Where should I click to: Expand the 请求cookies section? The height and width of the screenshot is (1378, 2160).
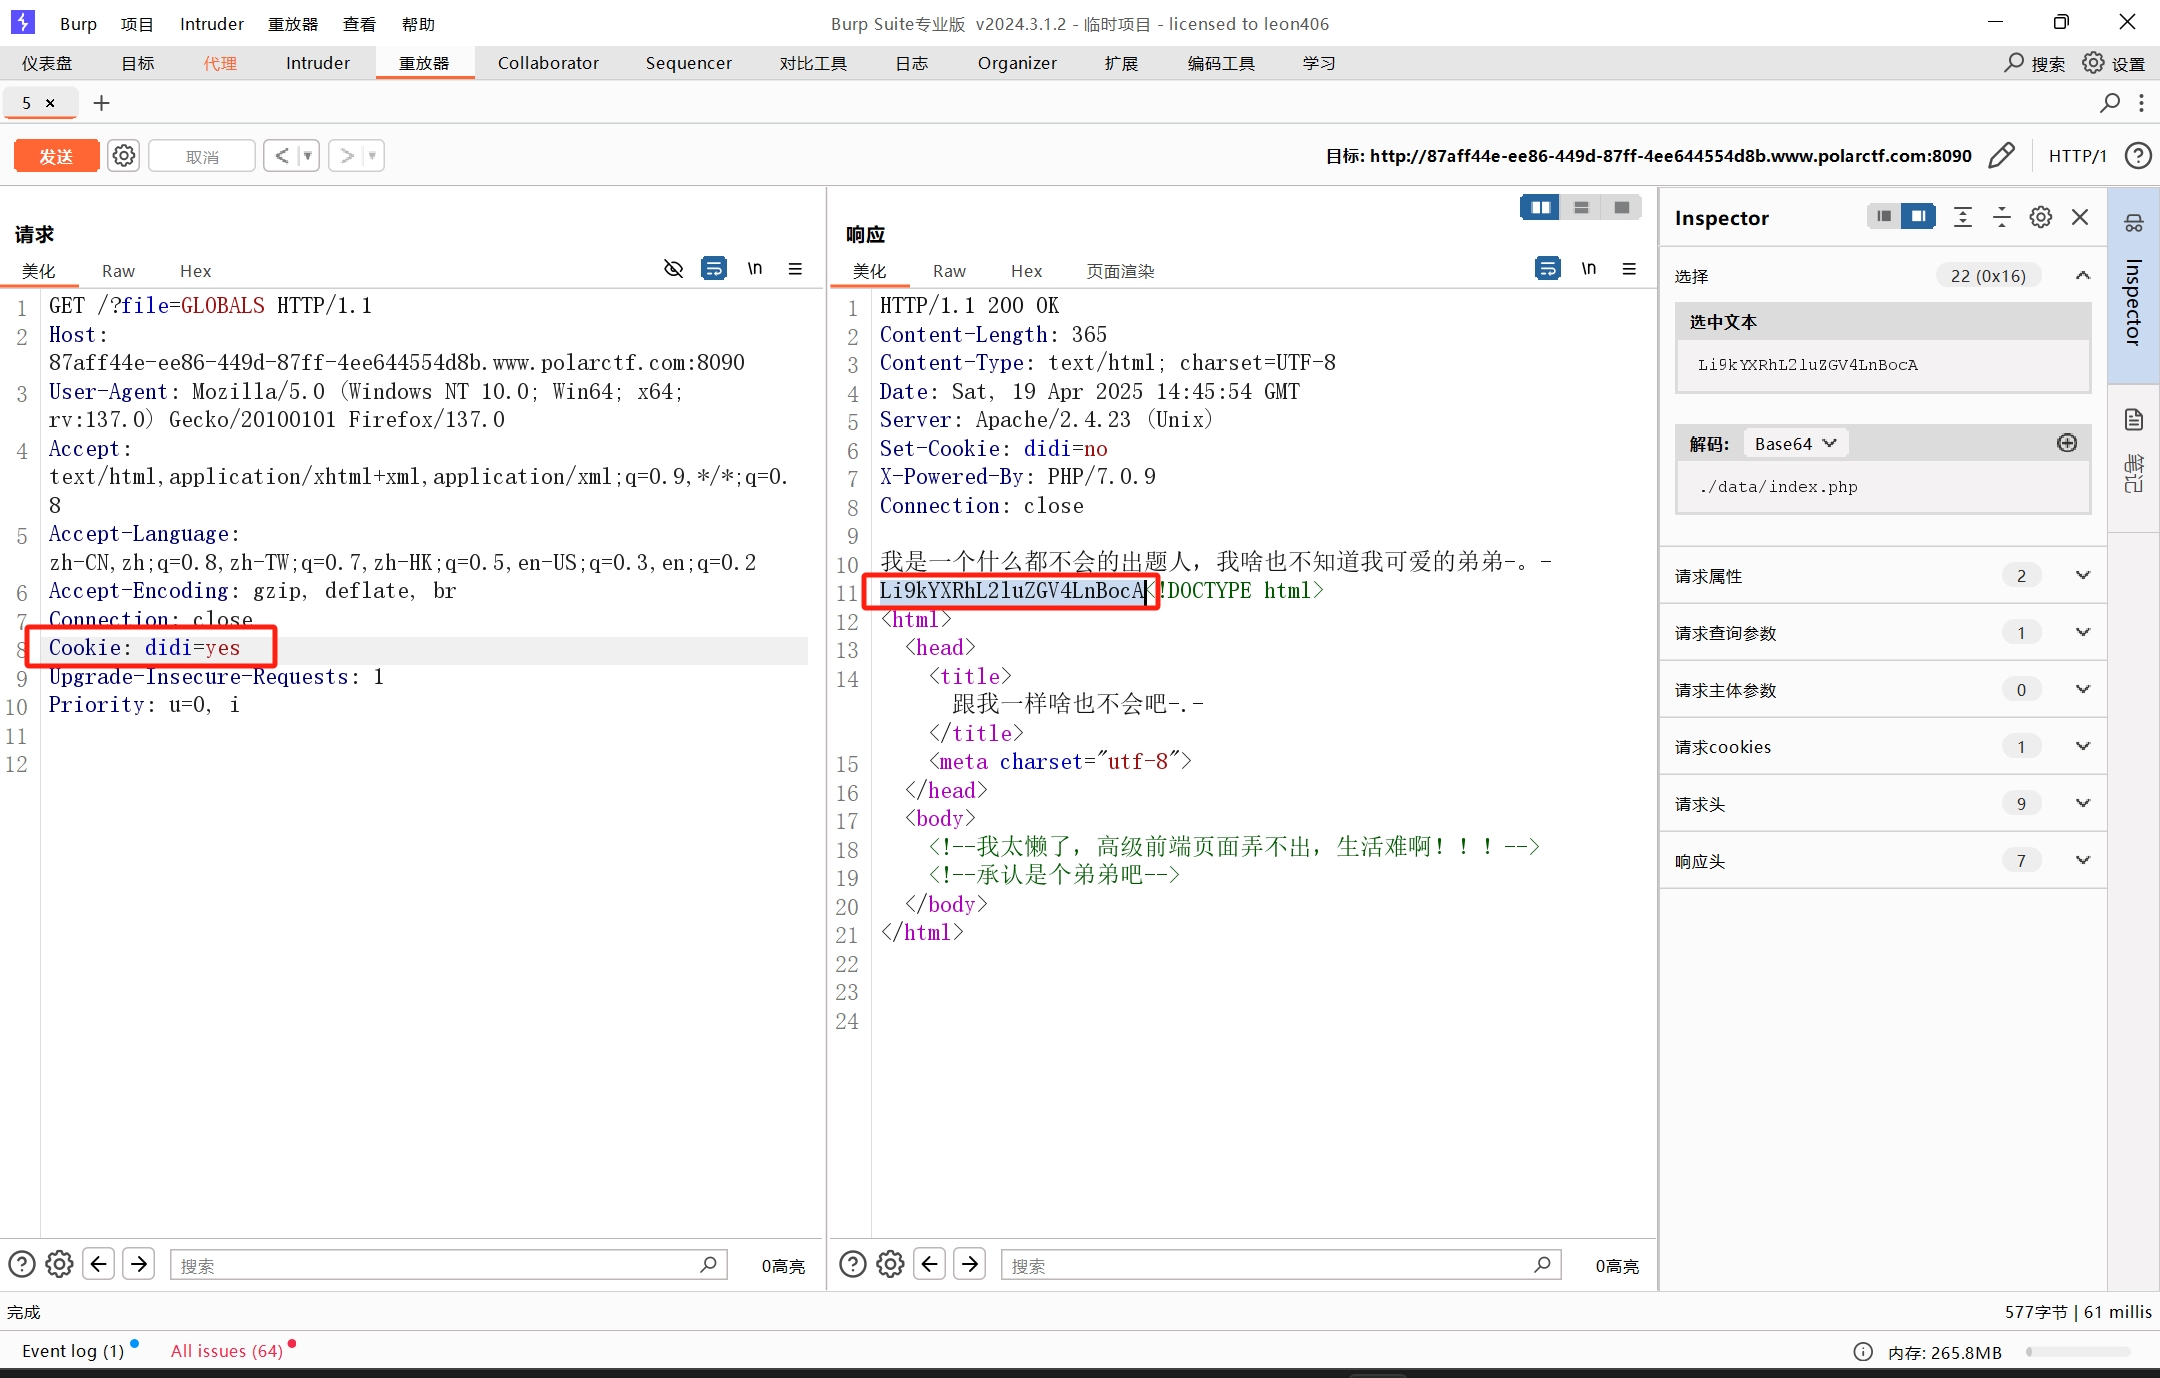click(2082, 746)
